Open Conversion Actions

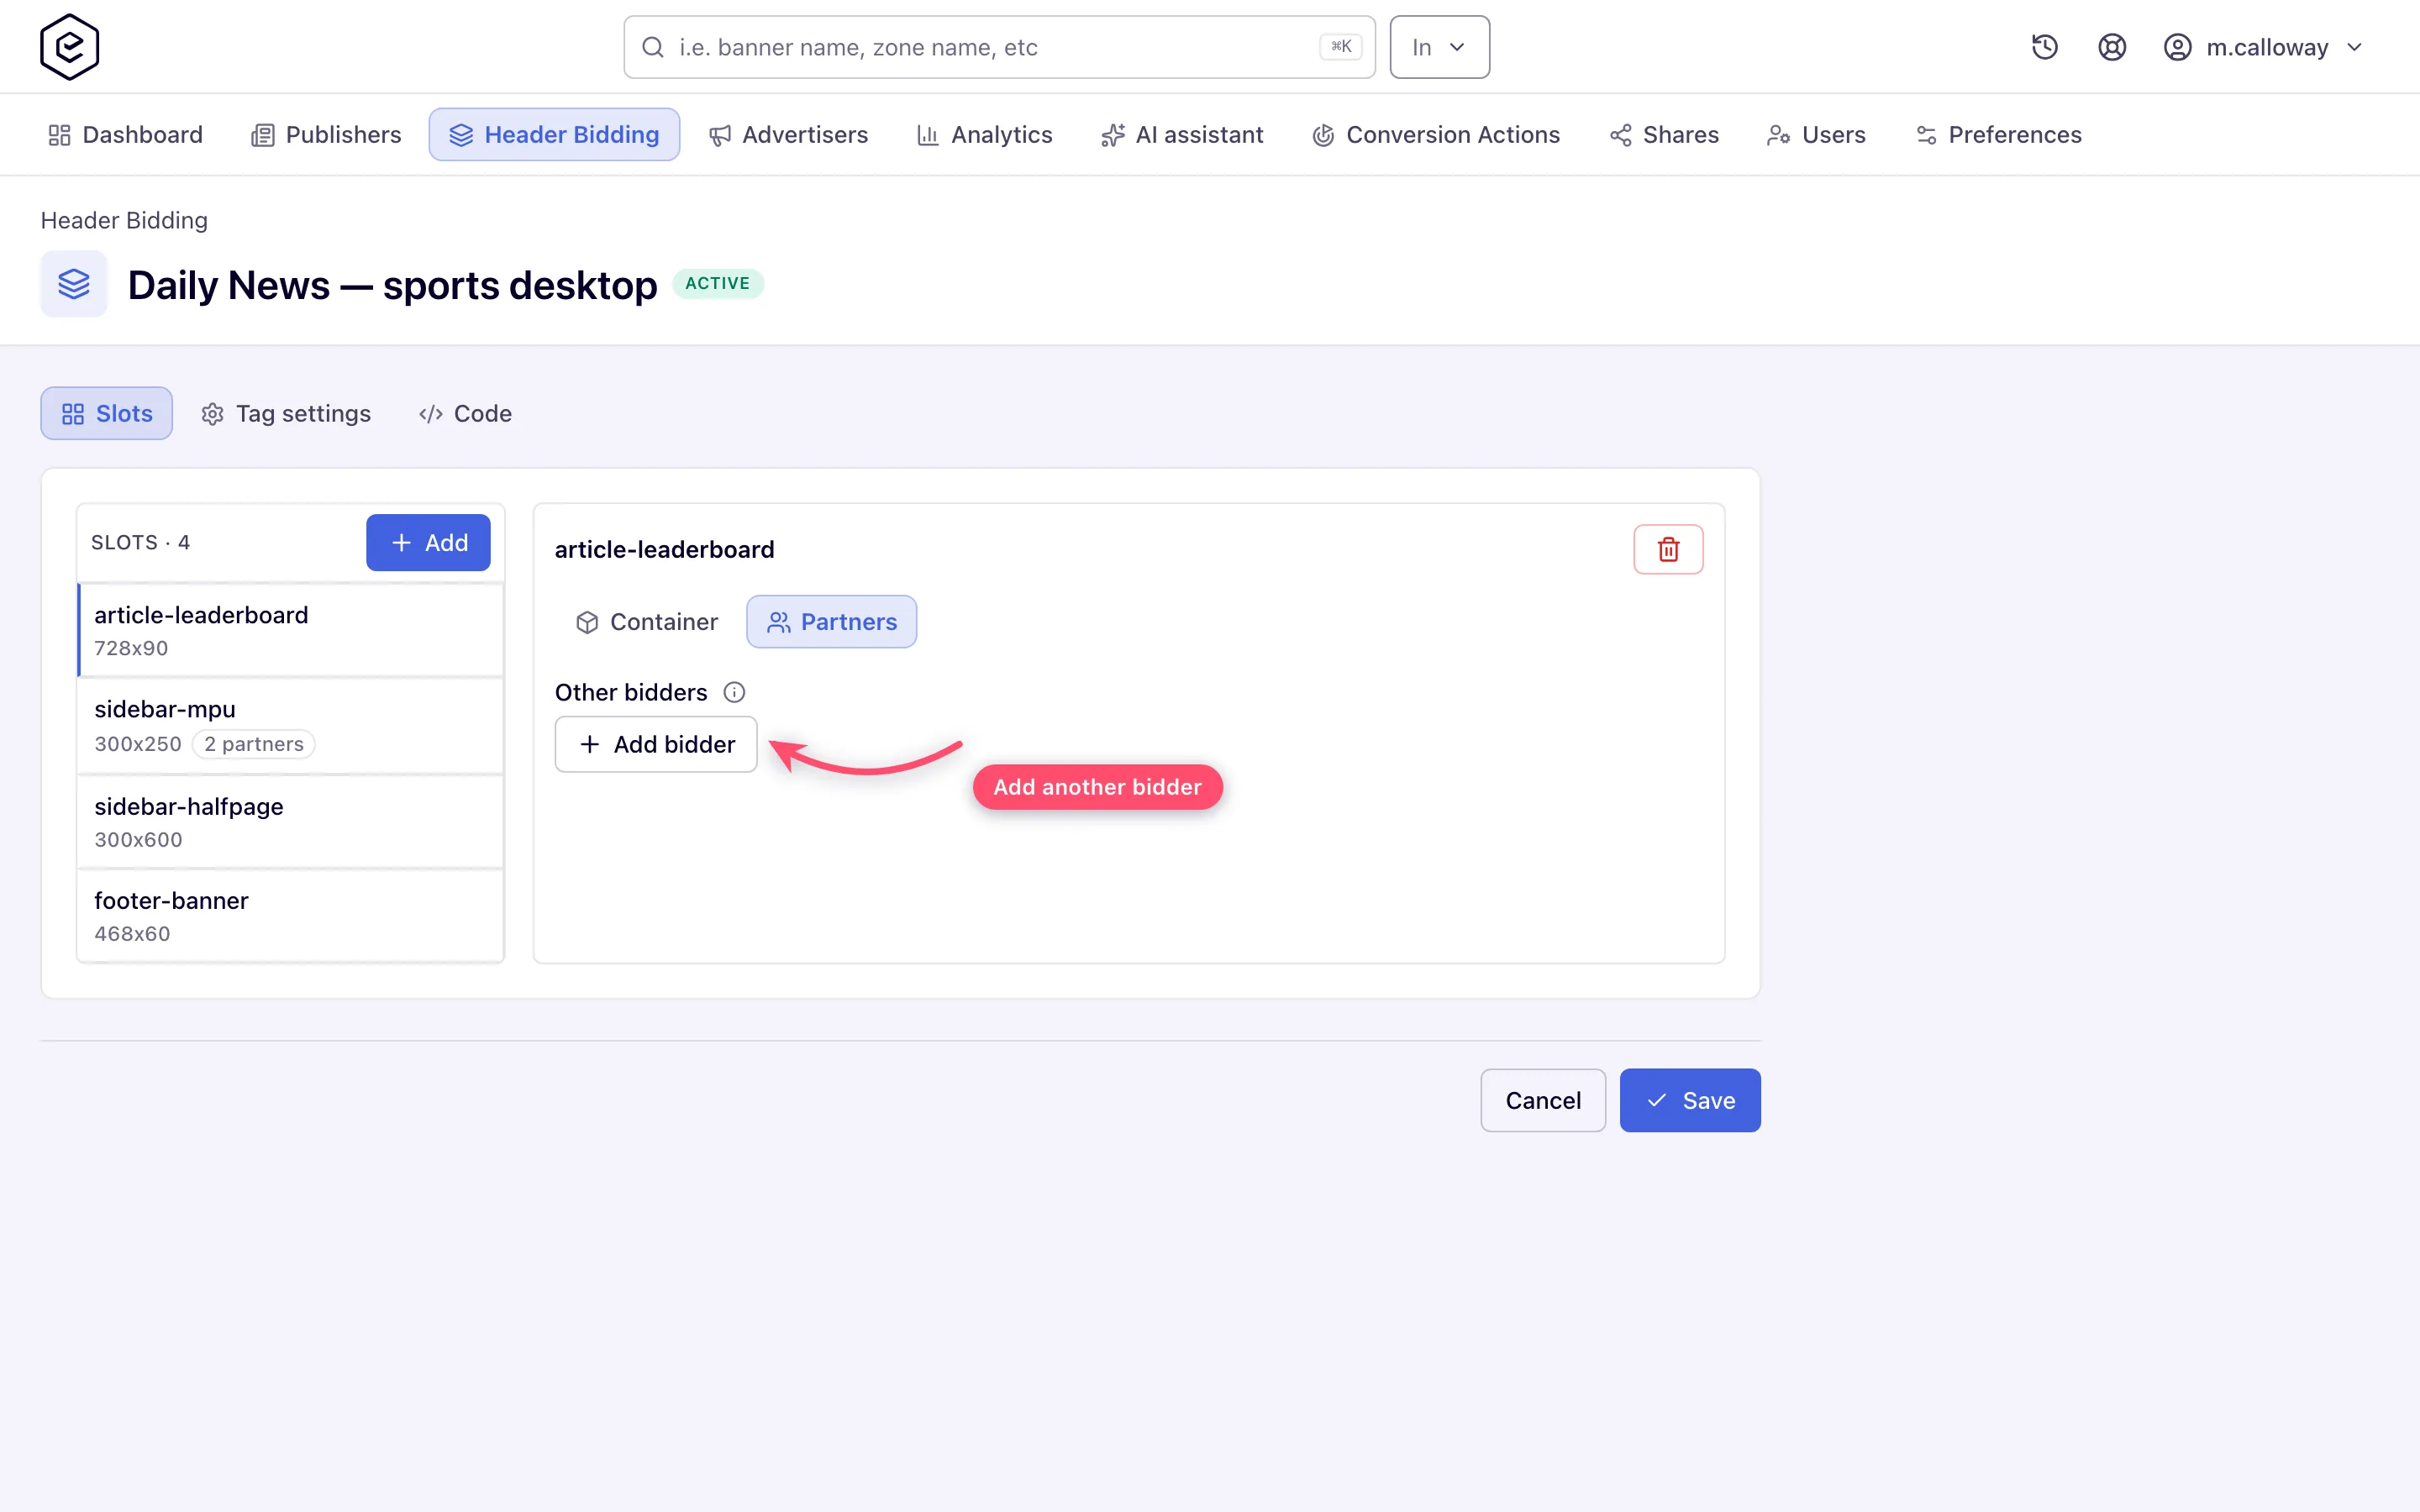[1436, 135]
